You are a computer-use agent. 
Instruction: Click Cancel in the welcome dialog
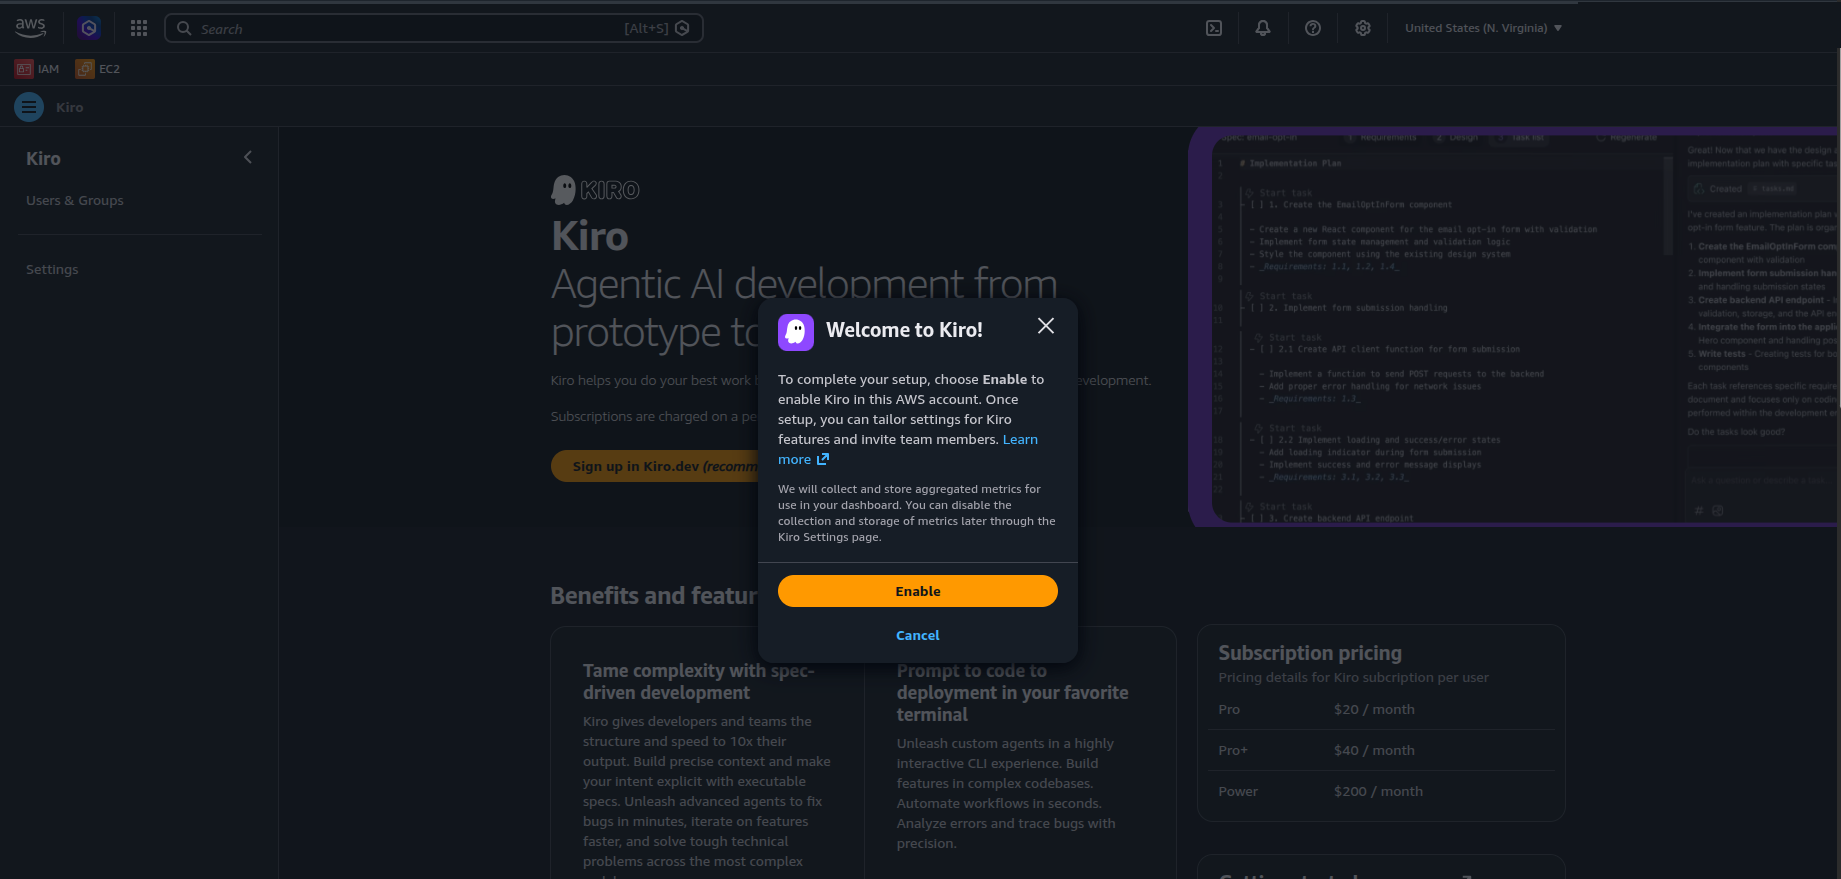point(918,635)
